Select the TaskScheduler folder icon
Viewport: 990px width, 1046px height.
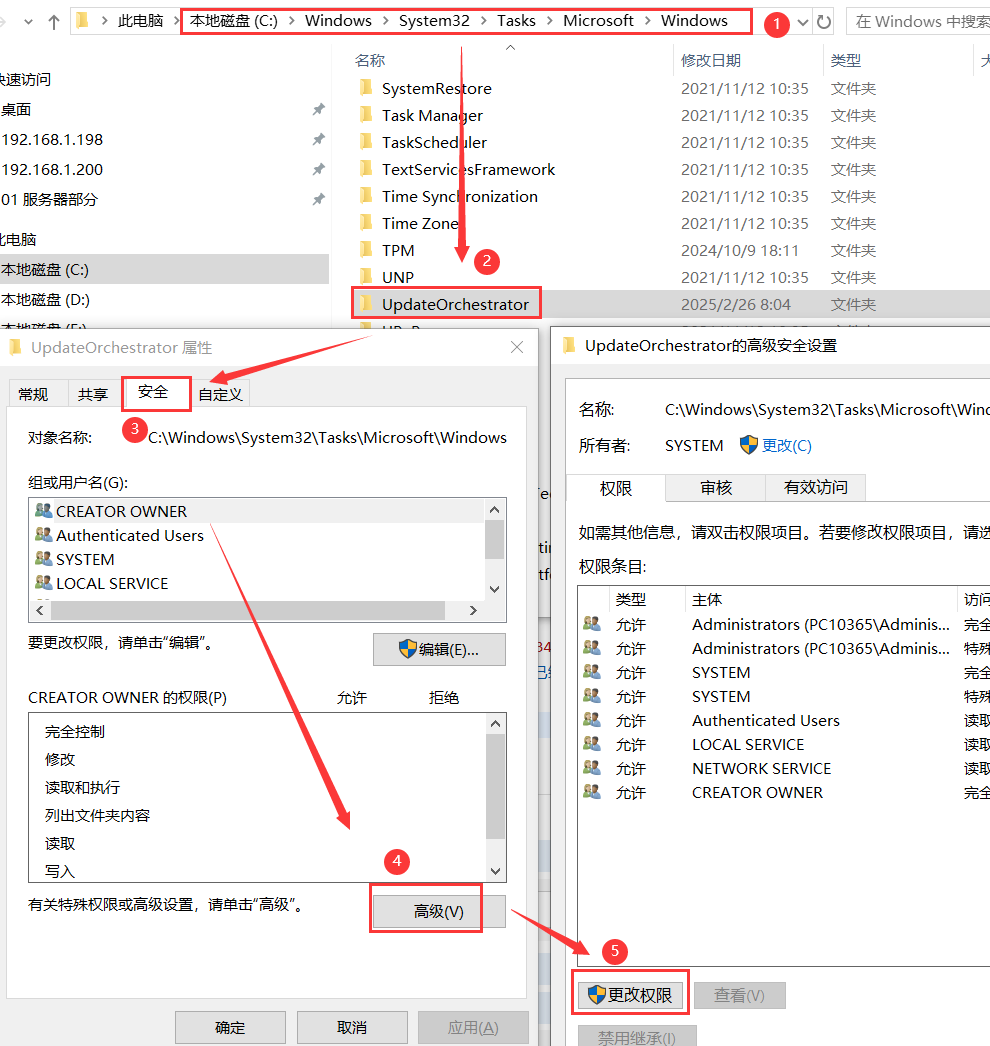[x=366, y=142]
